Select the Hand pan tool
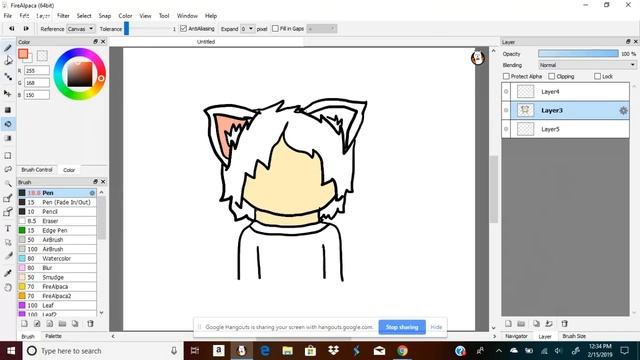 (8, 287)
